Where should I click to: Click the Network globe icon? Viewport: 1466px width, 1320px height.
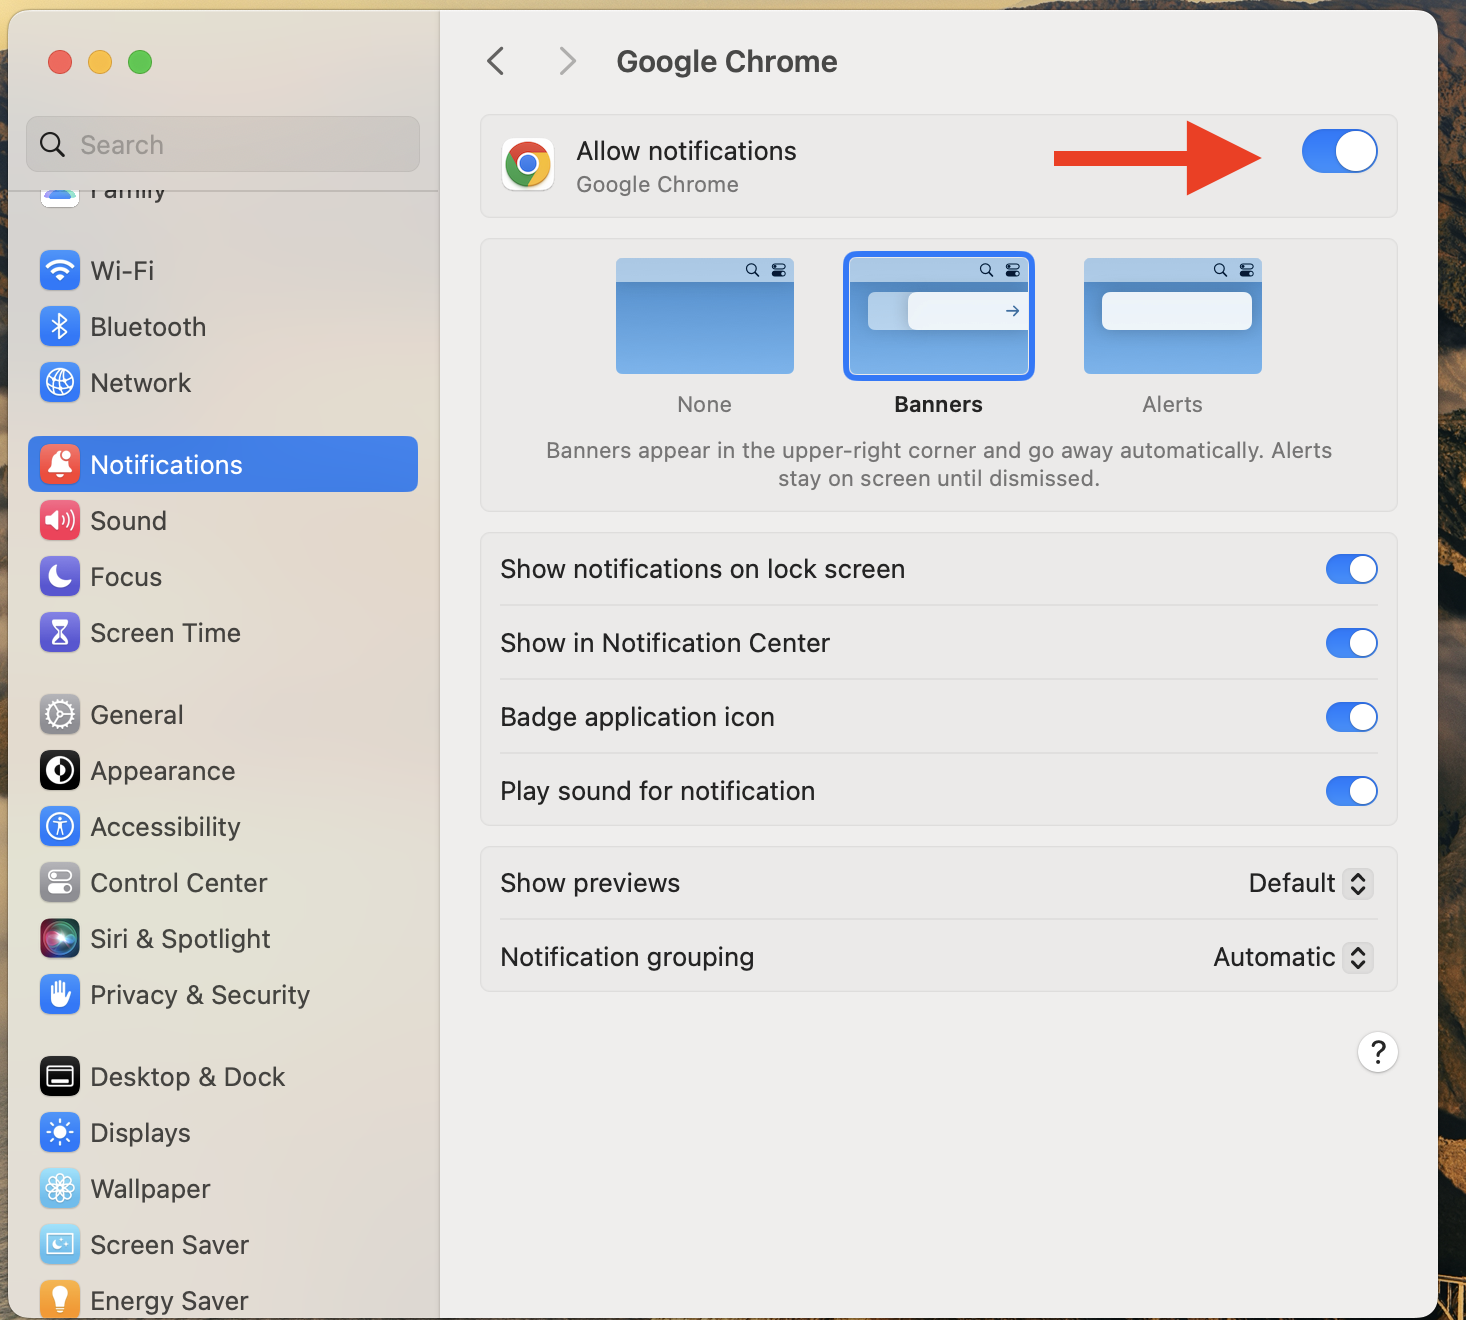tap(60, 382)
